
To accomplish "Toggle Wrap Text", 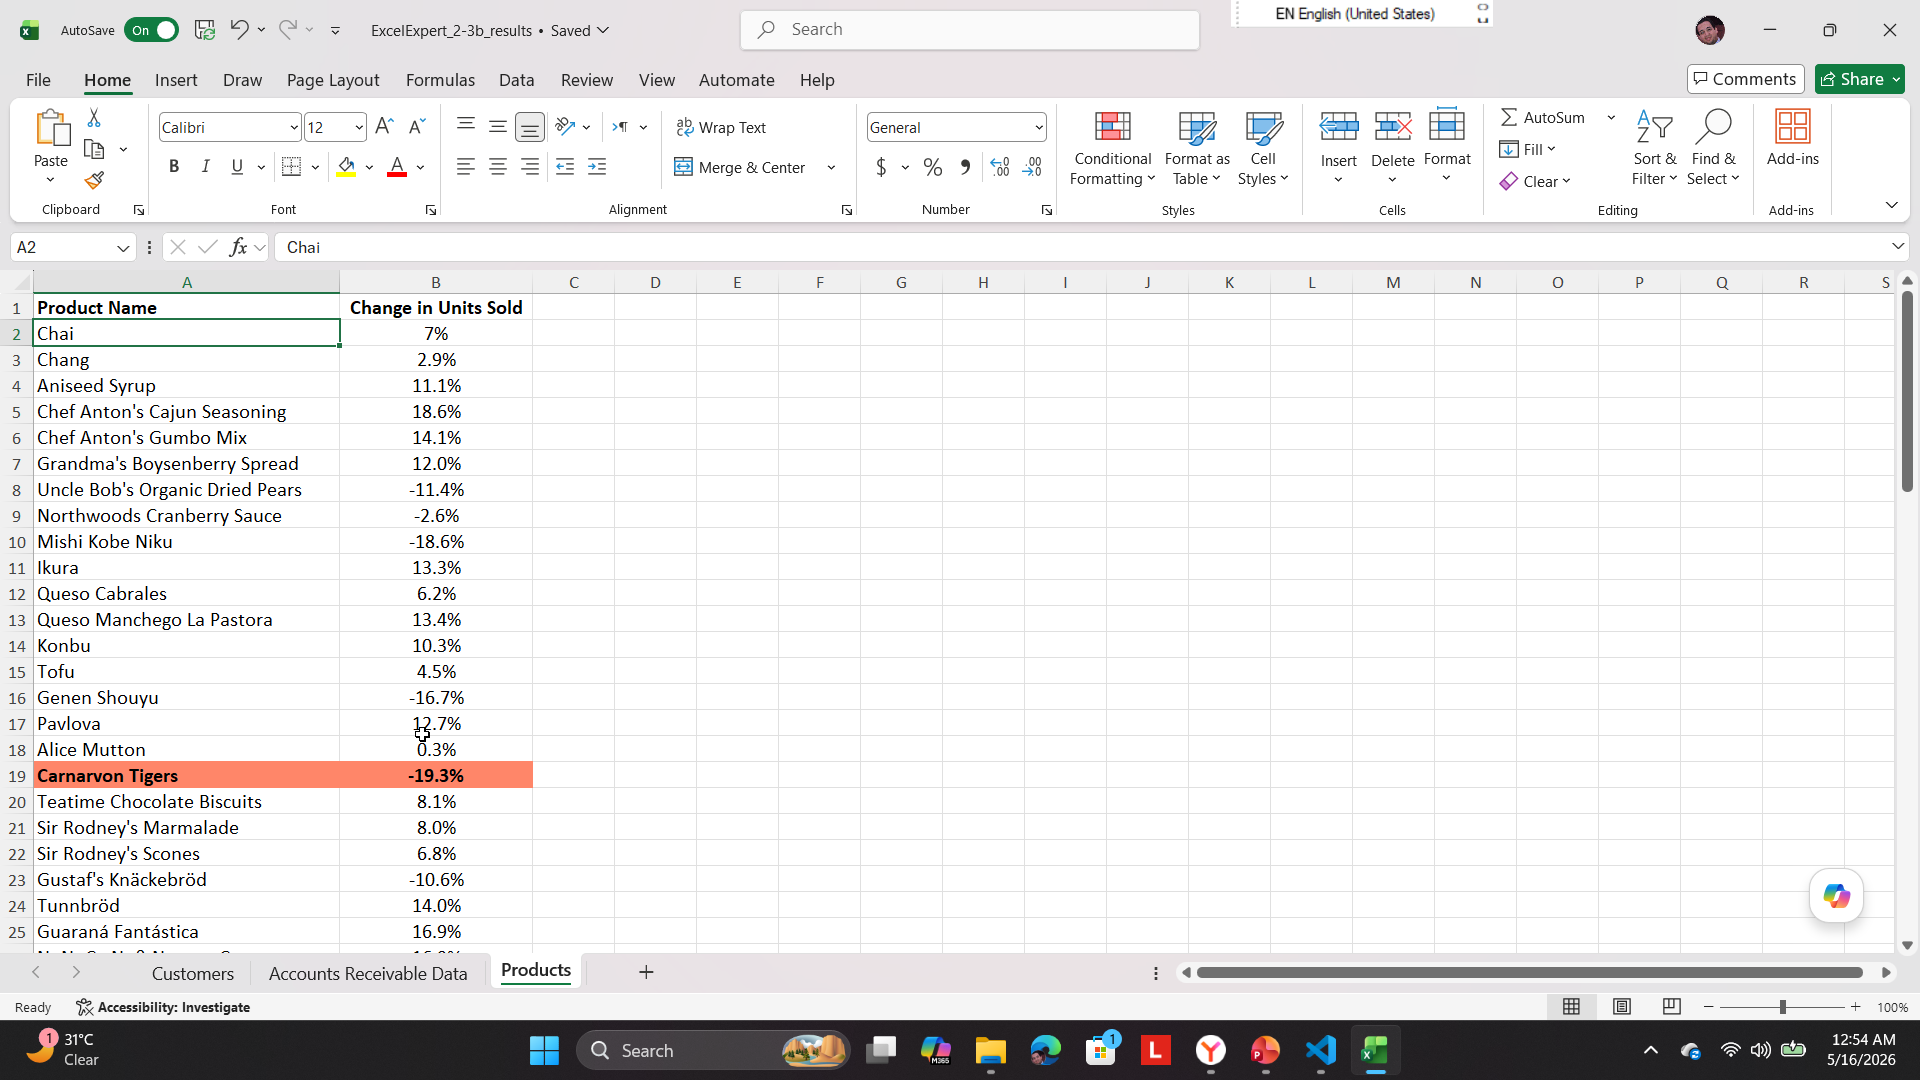I will tap(721, 127).
